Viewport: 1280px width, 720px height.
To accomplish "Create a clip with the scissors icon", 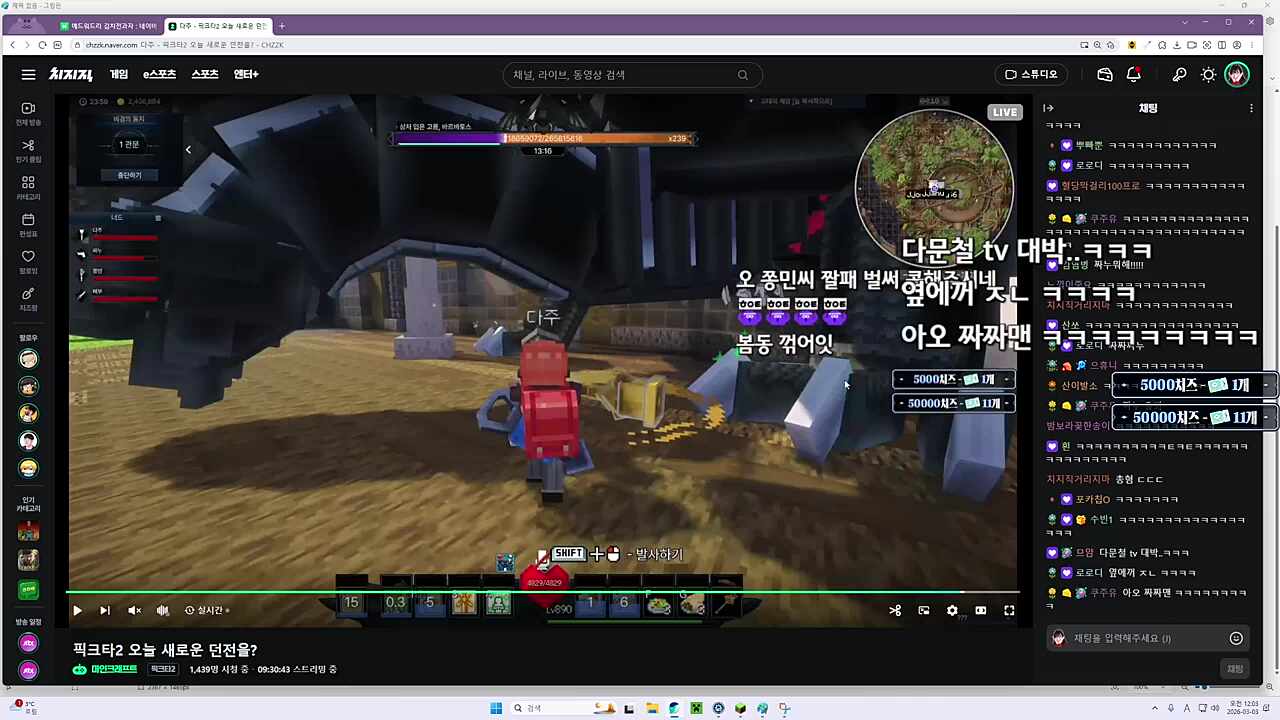I will pyautogui.click(x=894, y=610).
